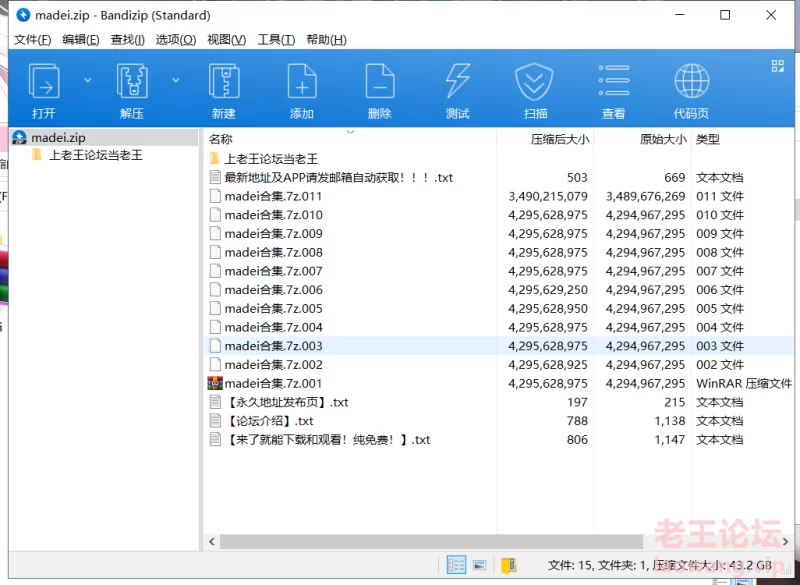The height and width of the screenshot is (585, 800).
Task: Click the sort chevron above name column
Action: 351,132
